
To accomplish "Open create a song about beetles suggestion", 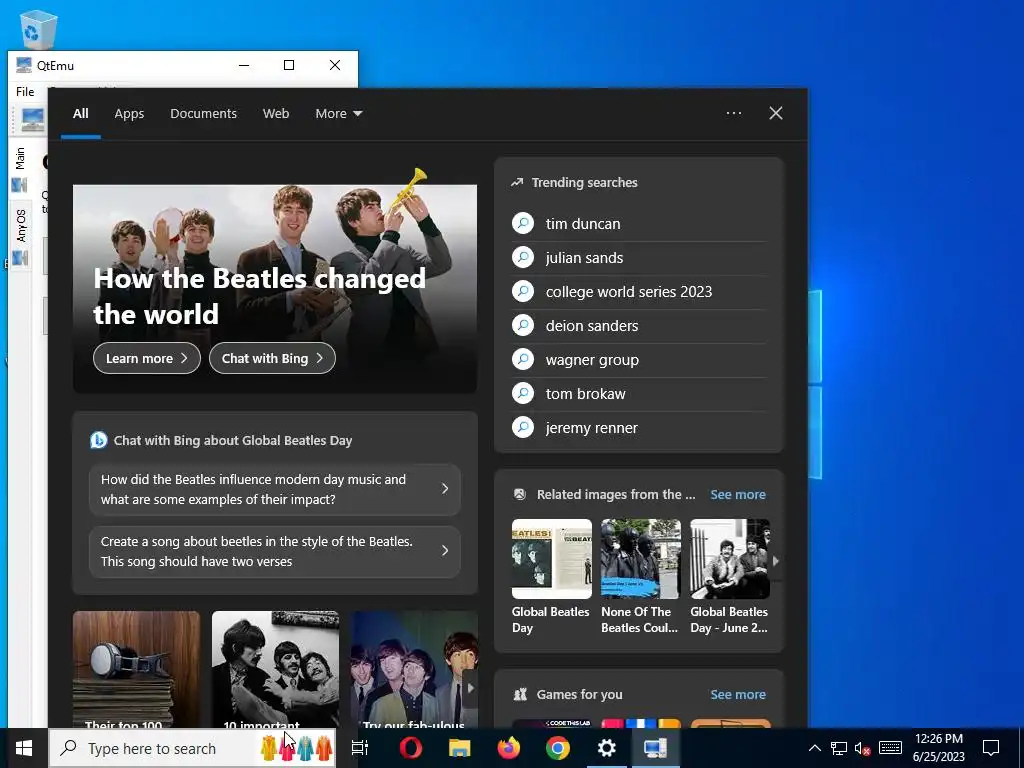I will click(x=275, y=551).
